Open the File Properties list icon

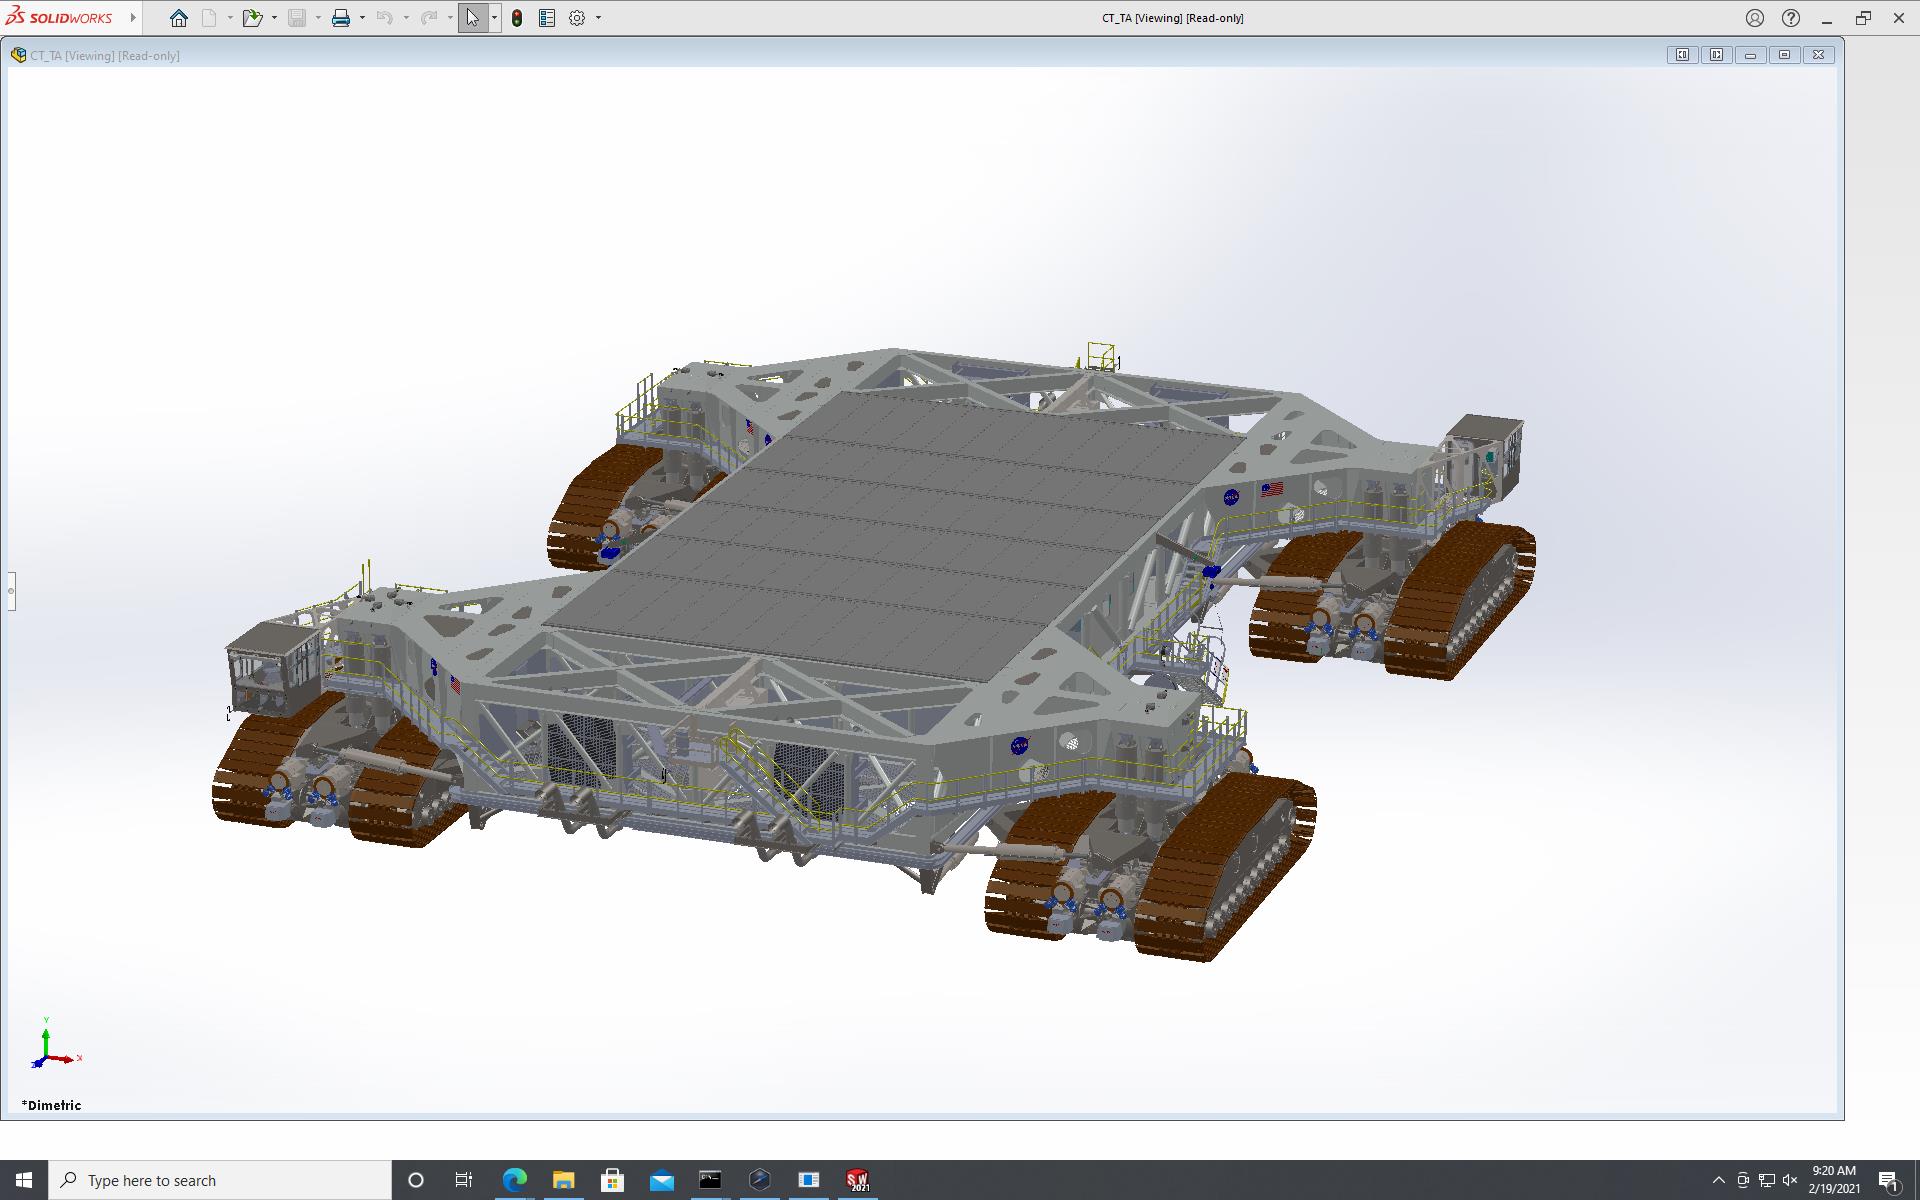pyautogui.click(x=547, y=18)
